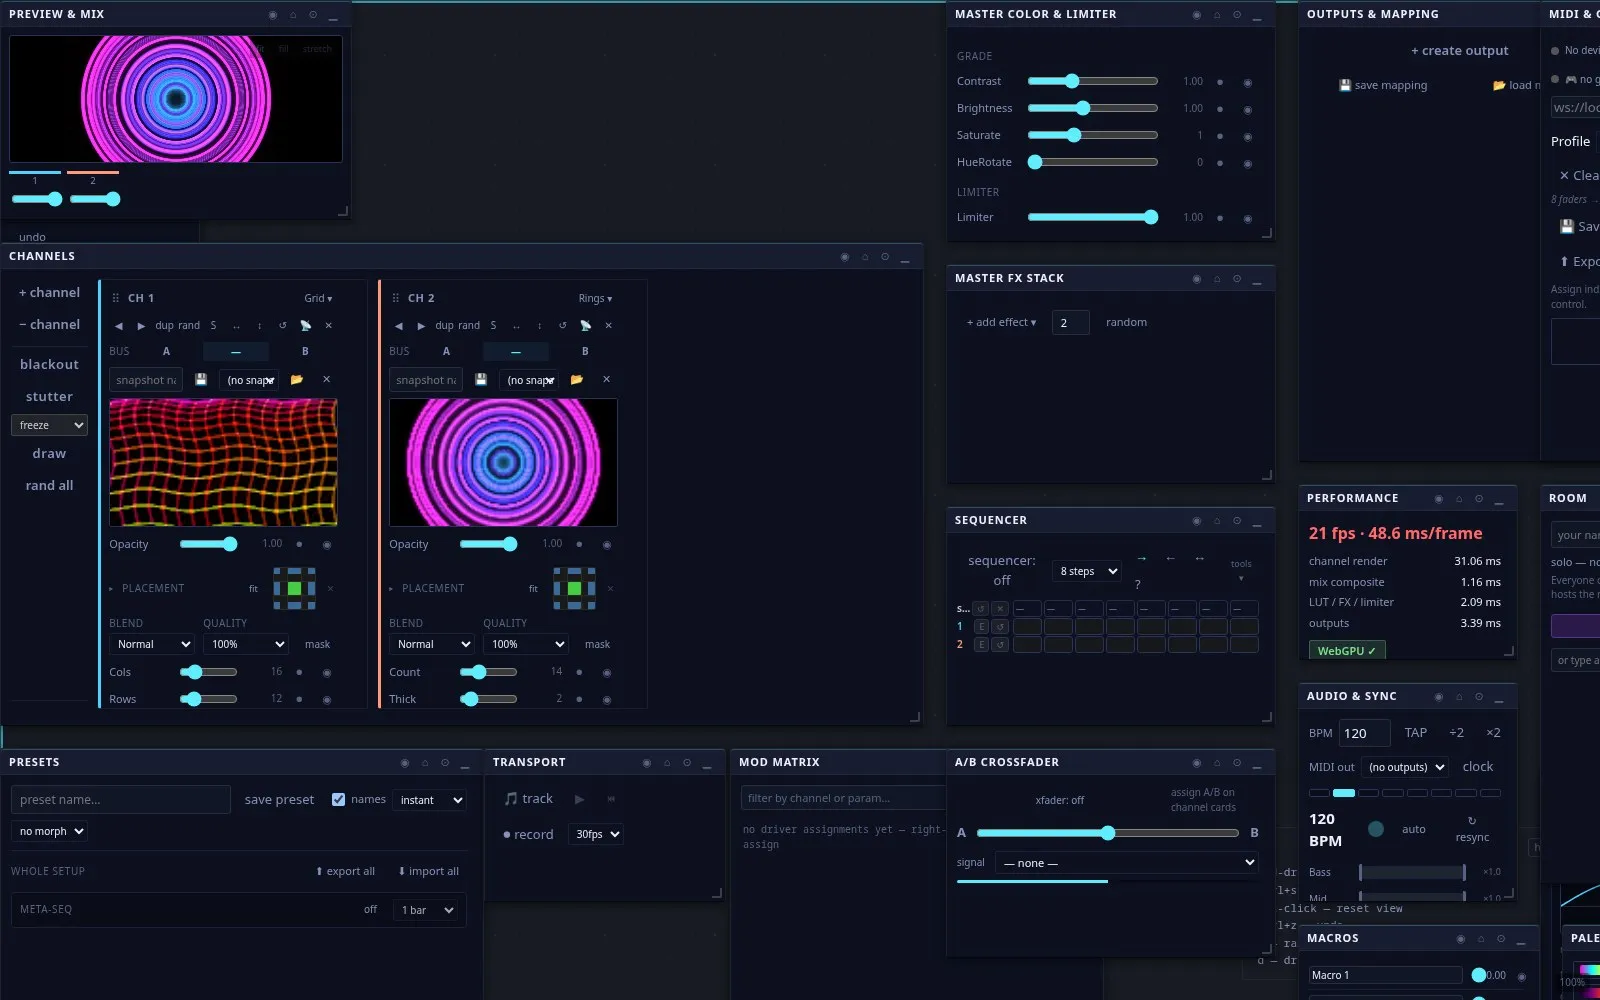This screenshot has width=1600, height=1000.
Task: Click the CH 1 broadcast antenna icon
Action: click(x=306, y=326)
